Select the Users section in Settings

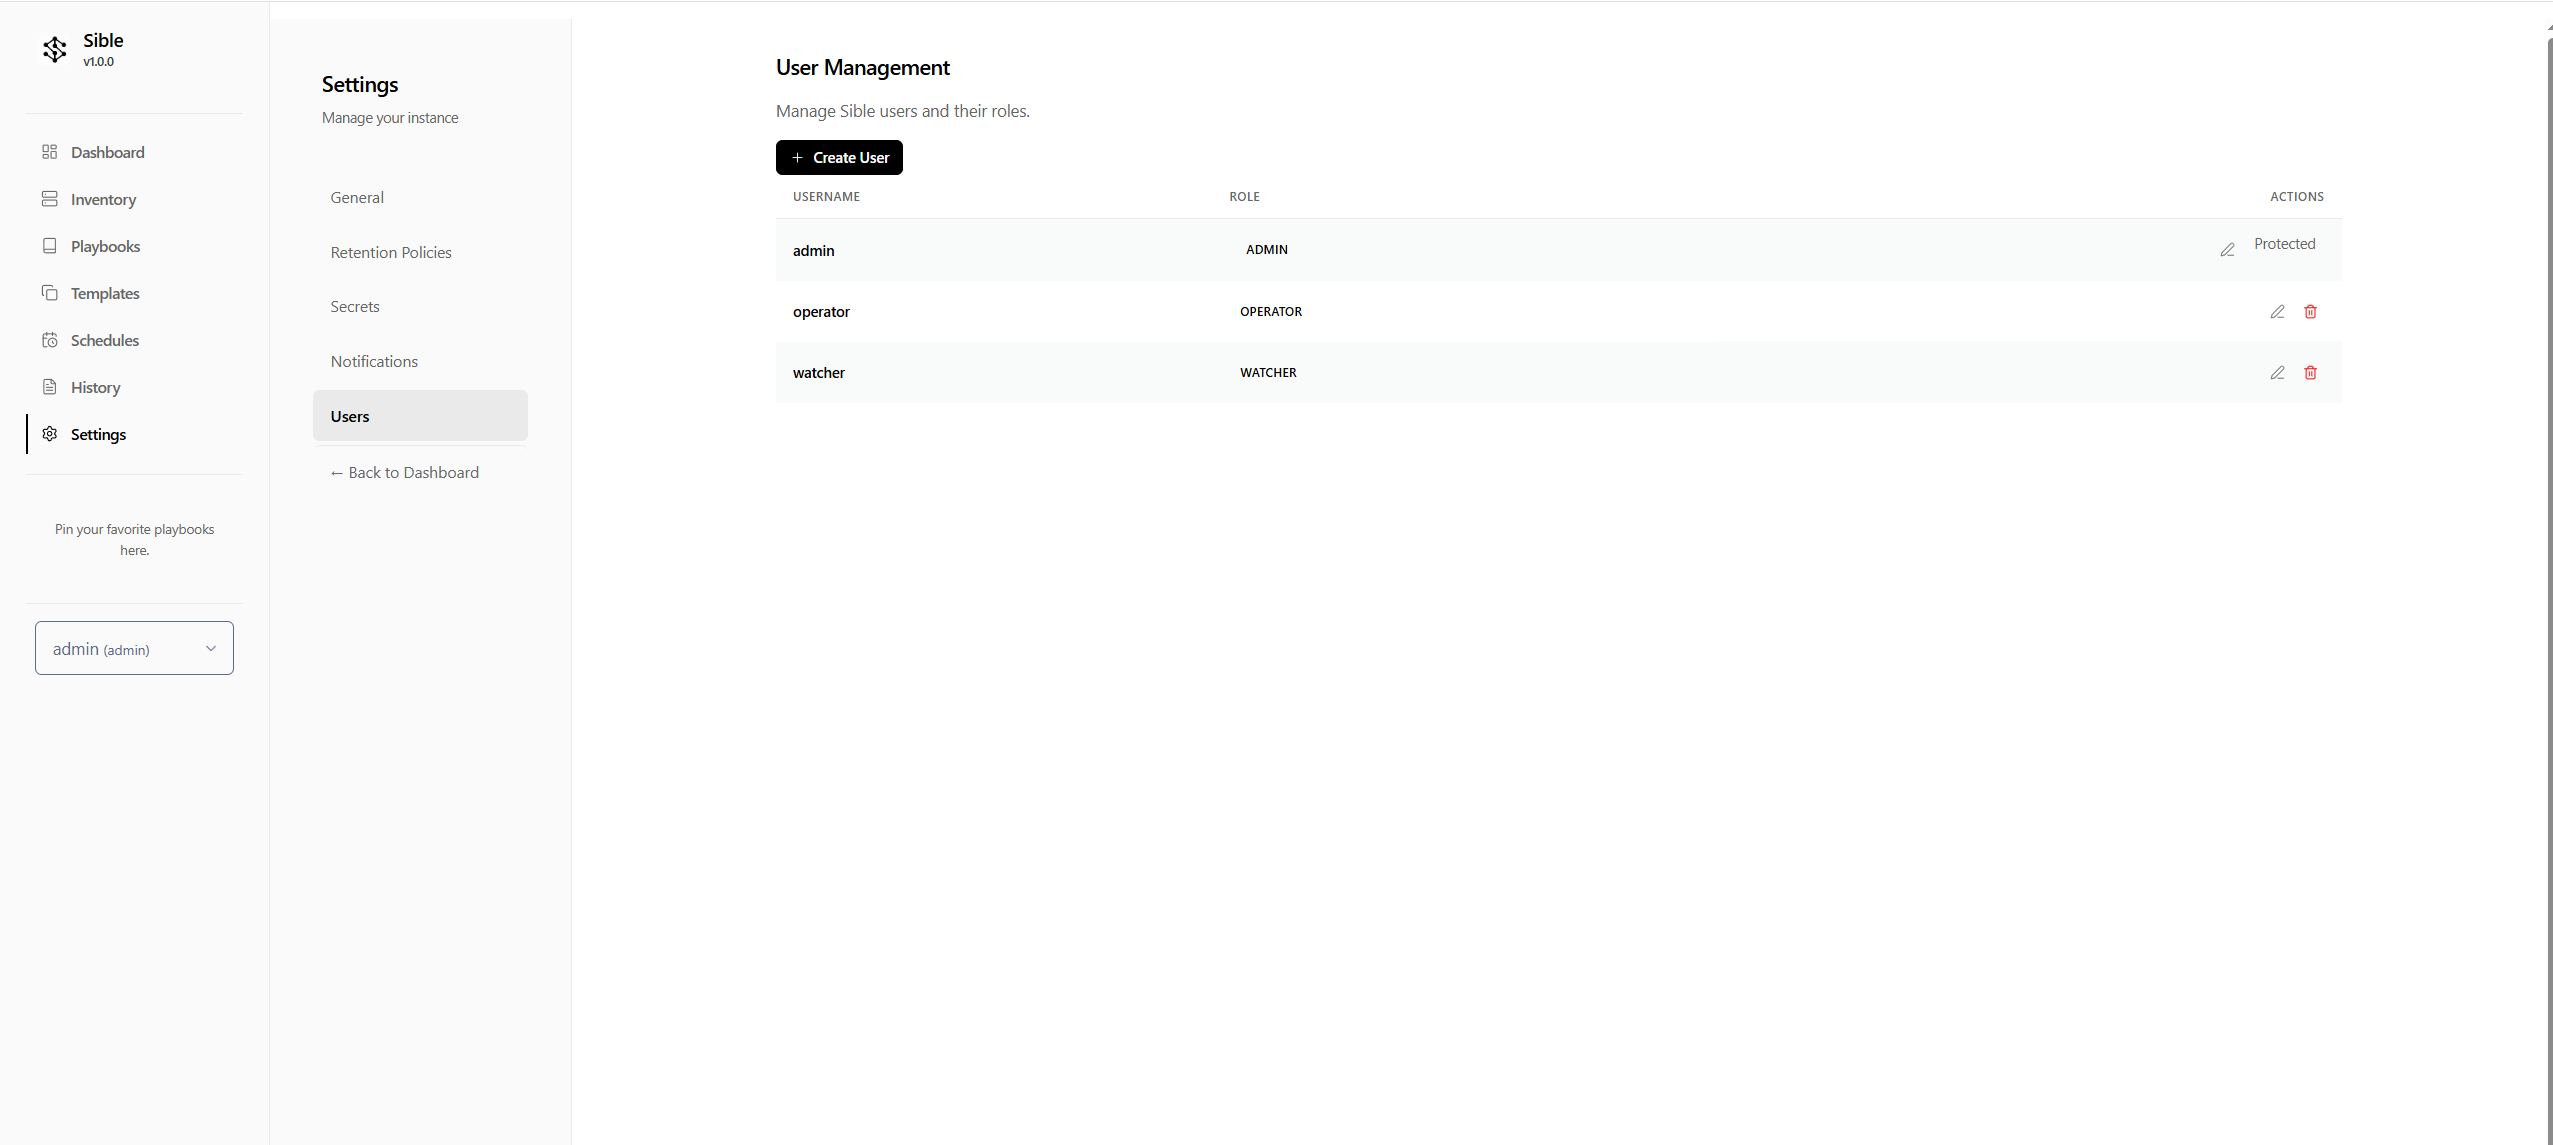coord(348,415)
